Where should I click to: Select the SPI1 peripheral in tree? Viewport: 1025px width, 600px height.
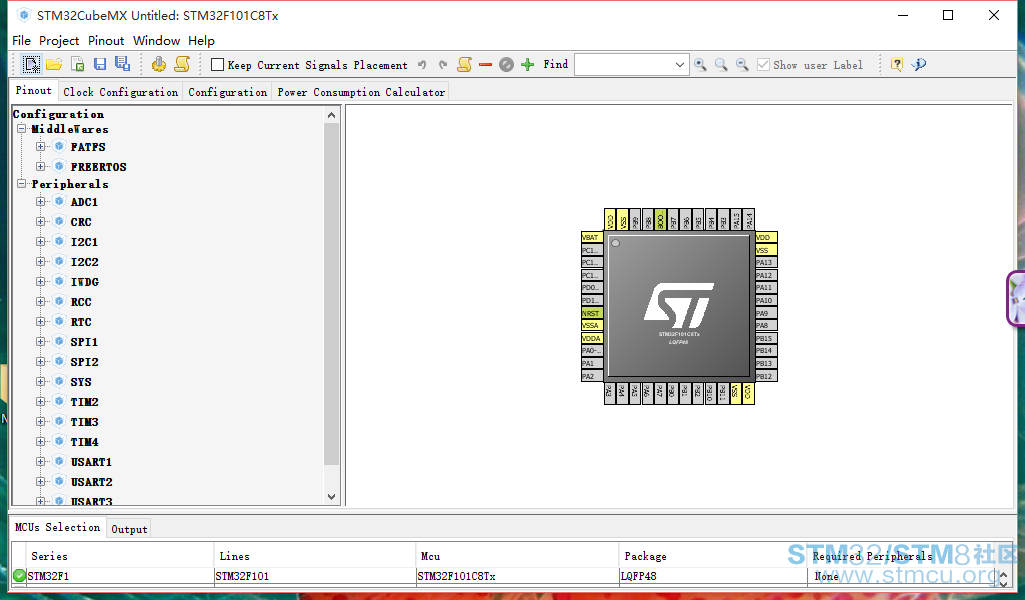(84, 342)
